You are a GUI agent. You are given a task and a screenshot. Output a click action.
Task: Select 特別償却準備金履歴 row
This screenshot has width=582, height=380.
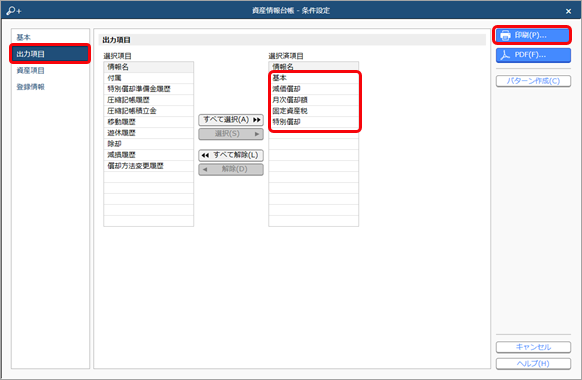pos(148,89)
